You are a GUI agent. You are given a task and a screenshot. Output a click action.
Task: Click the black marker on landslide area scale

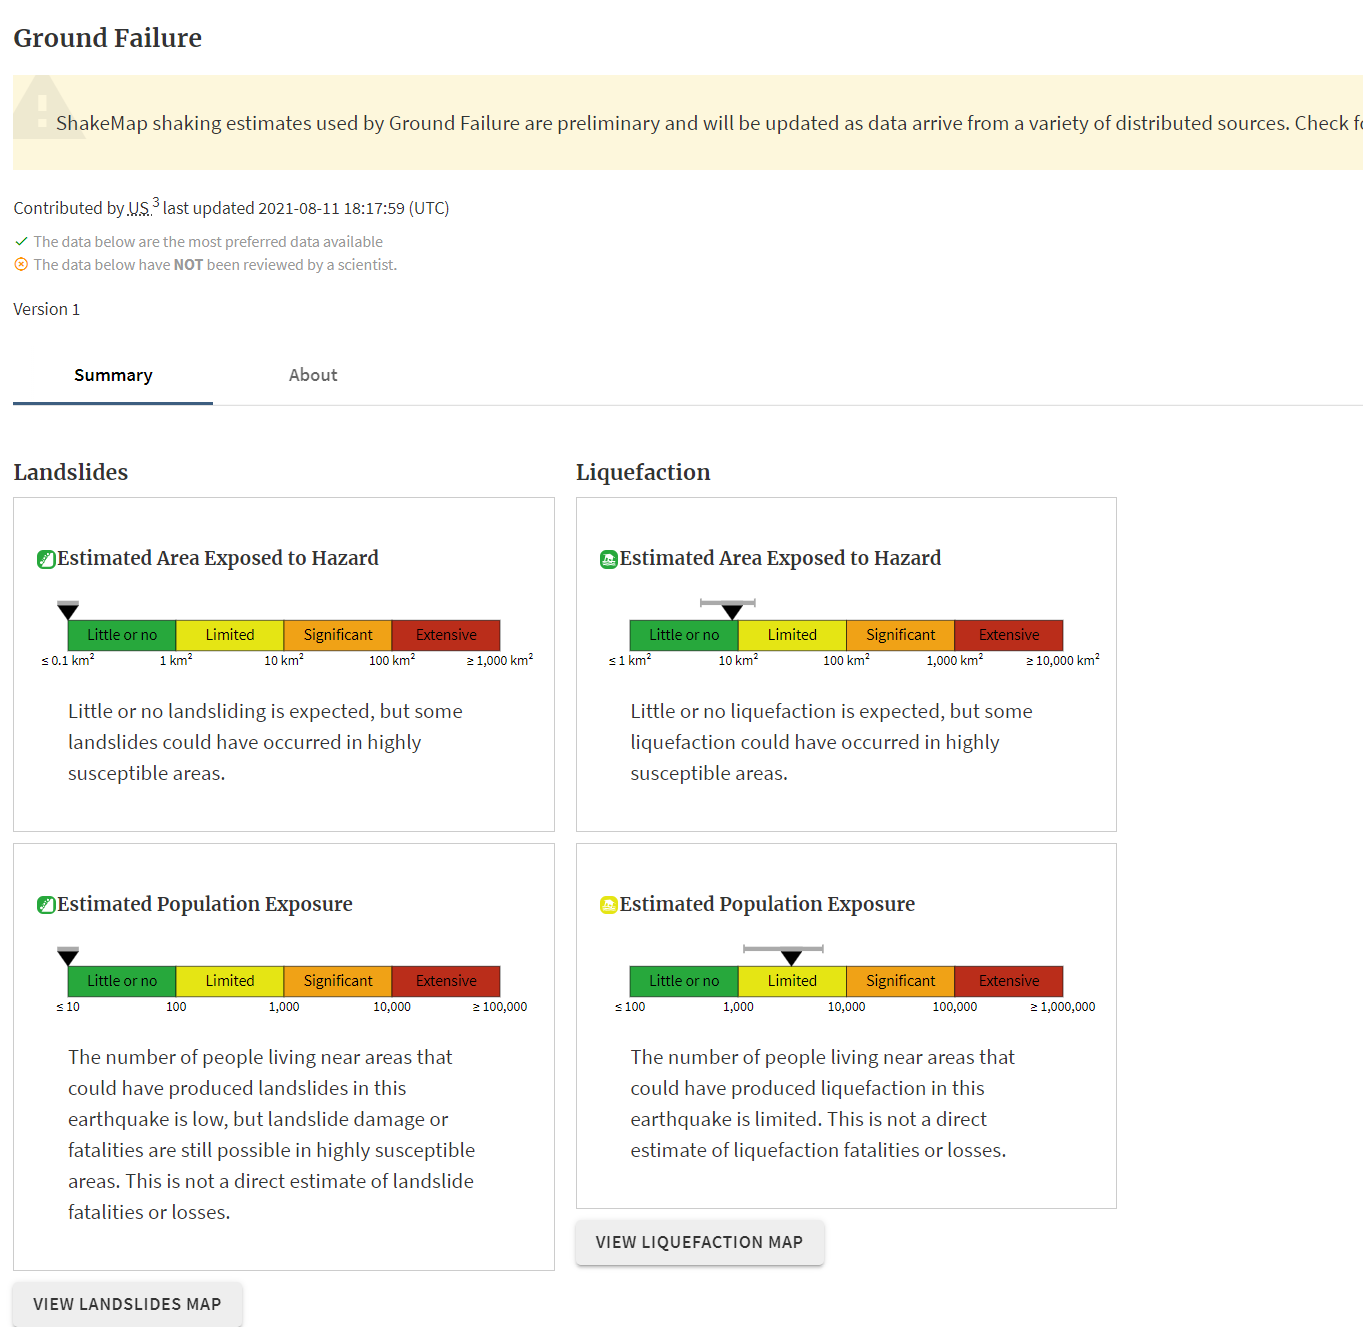[68, 610]
